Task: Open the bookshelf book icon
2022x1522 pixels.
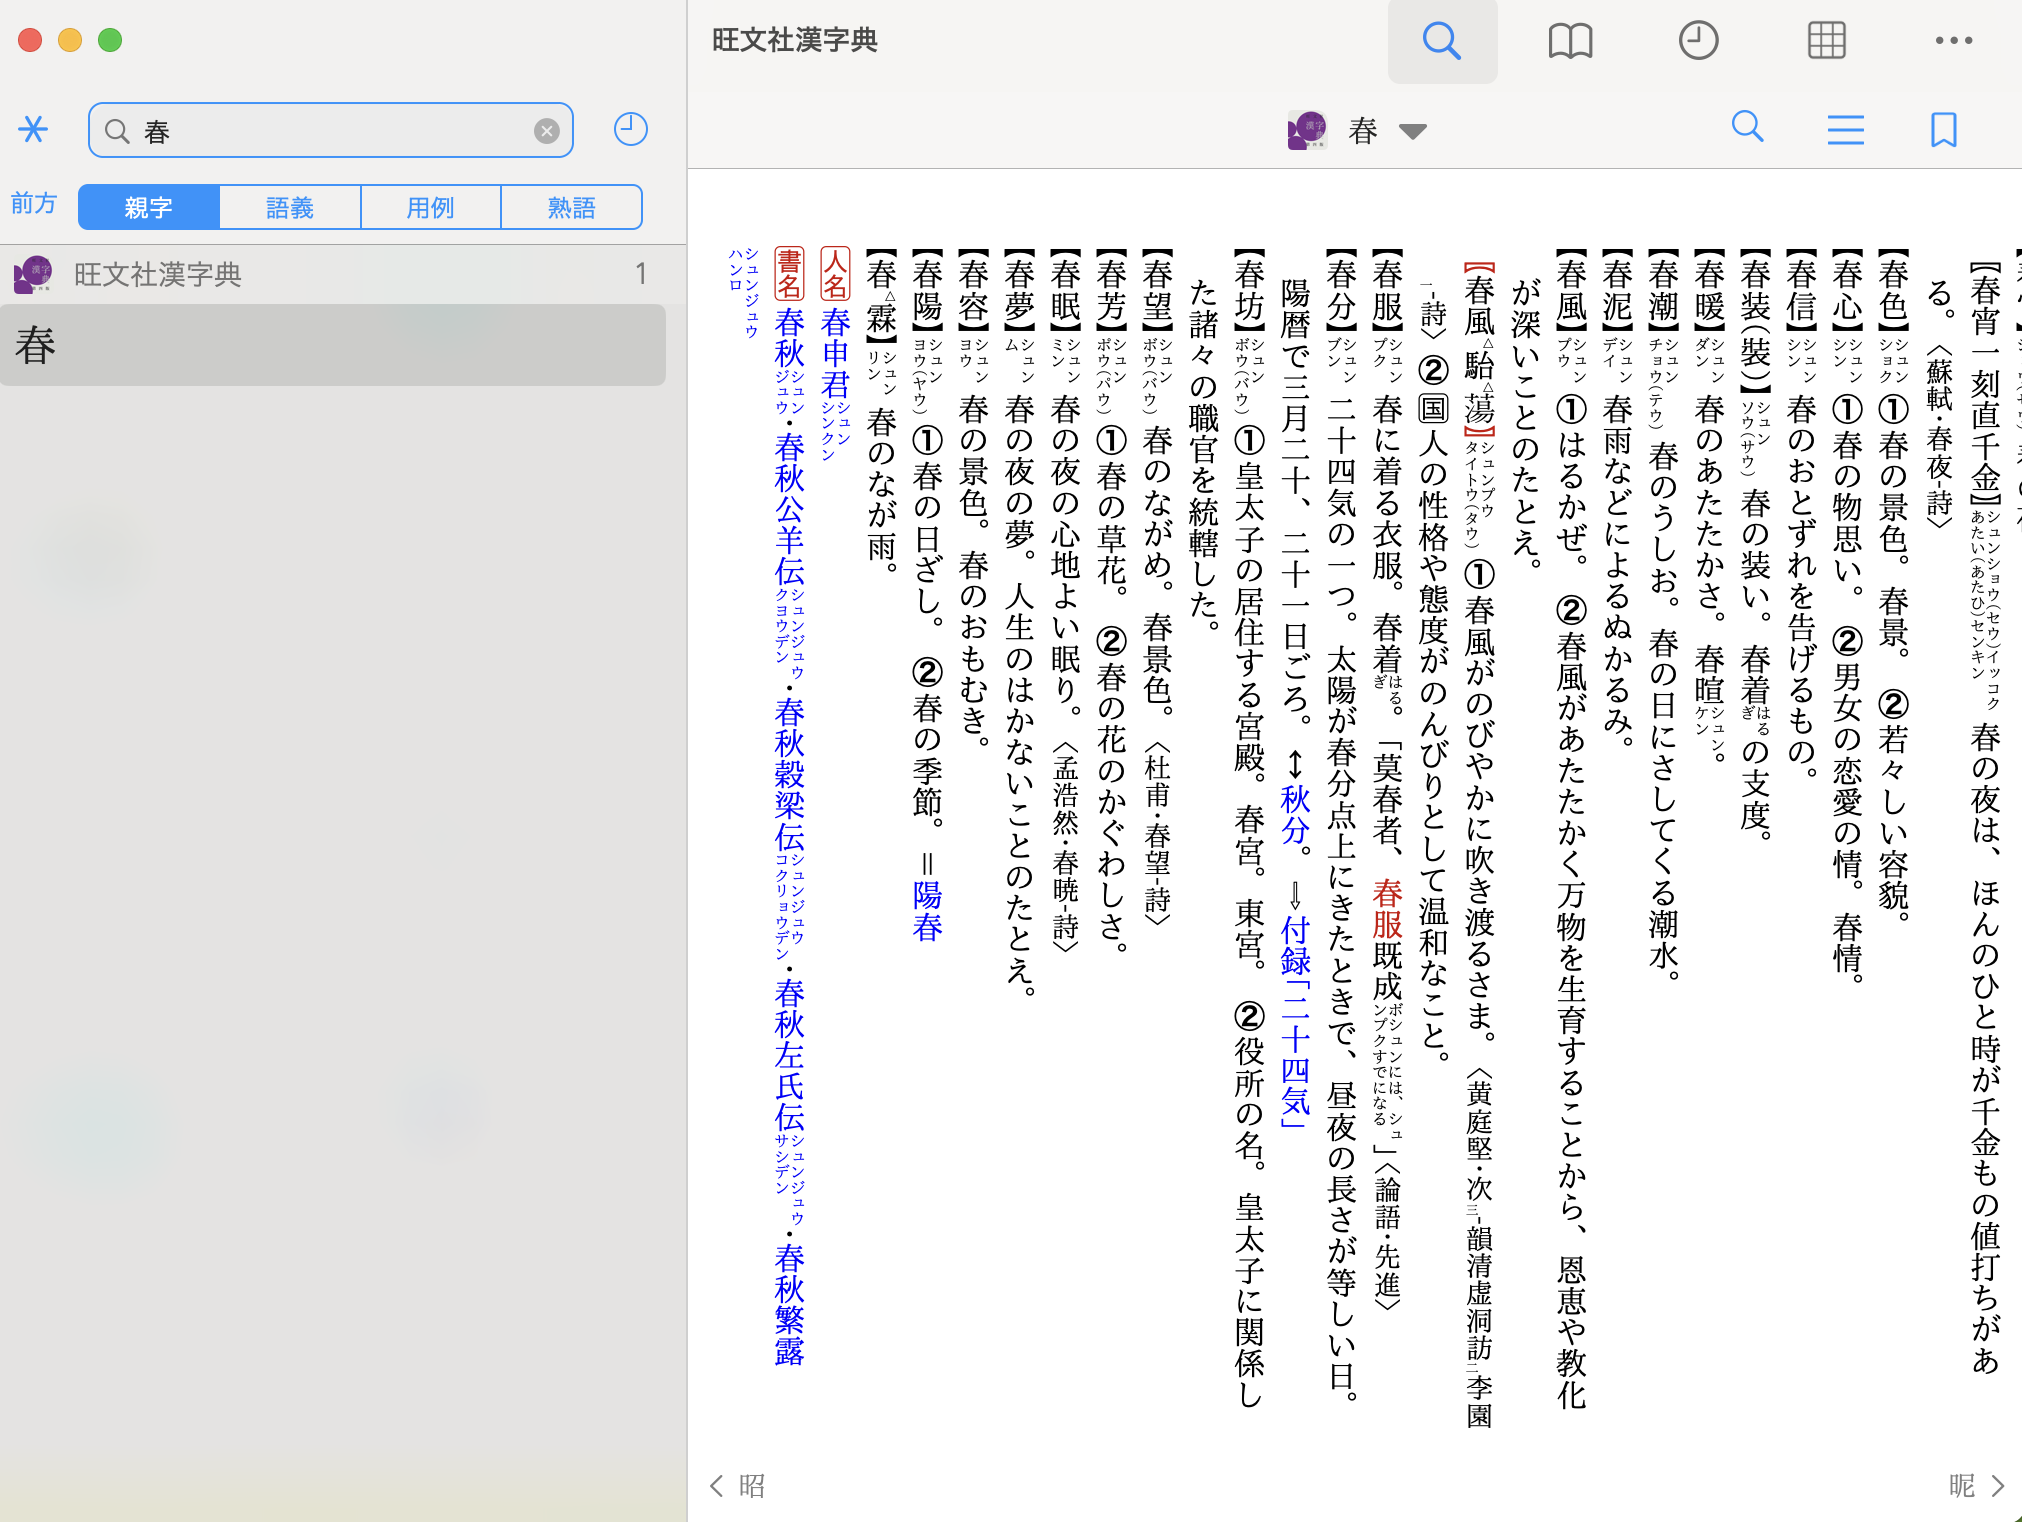Action: coord(1570,41)
